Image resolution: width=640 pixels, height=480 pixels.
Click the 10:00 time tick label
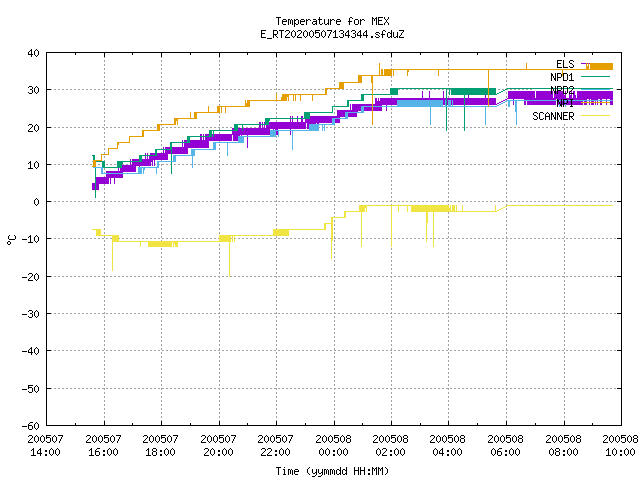(620, 452)
